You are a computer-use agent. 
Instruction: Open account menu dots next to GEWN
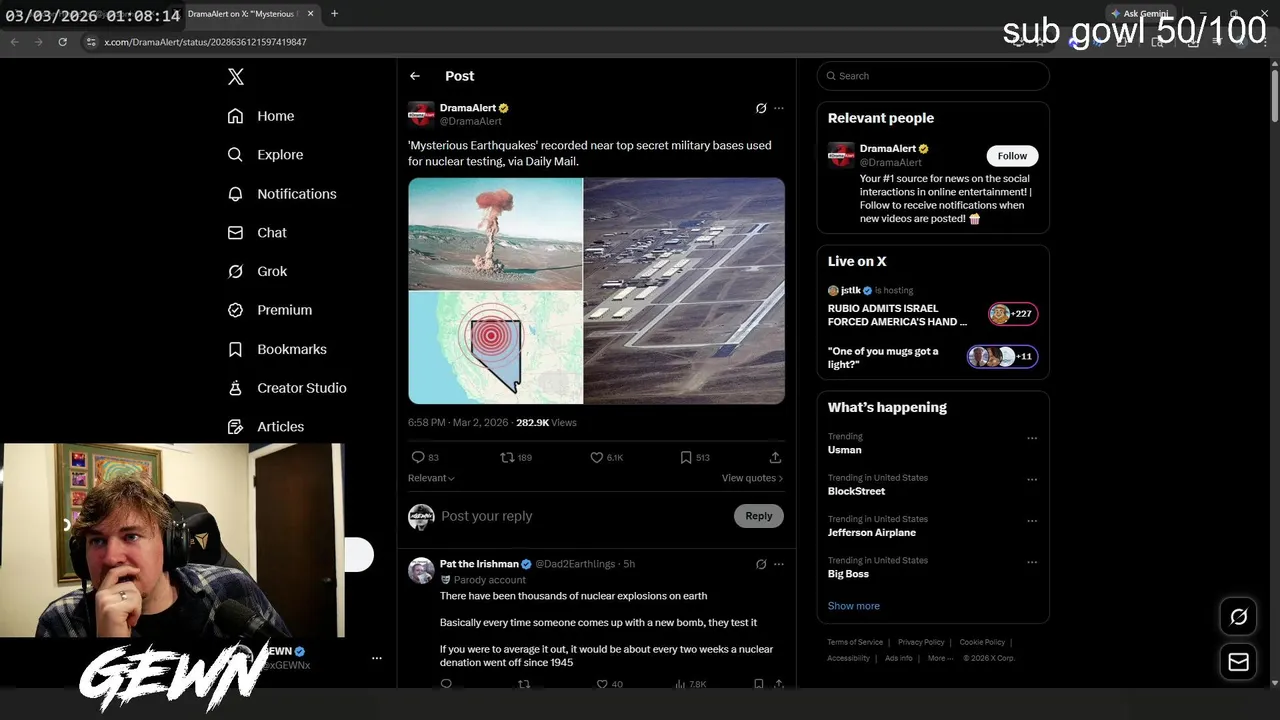(377, 658)
